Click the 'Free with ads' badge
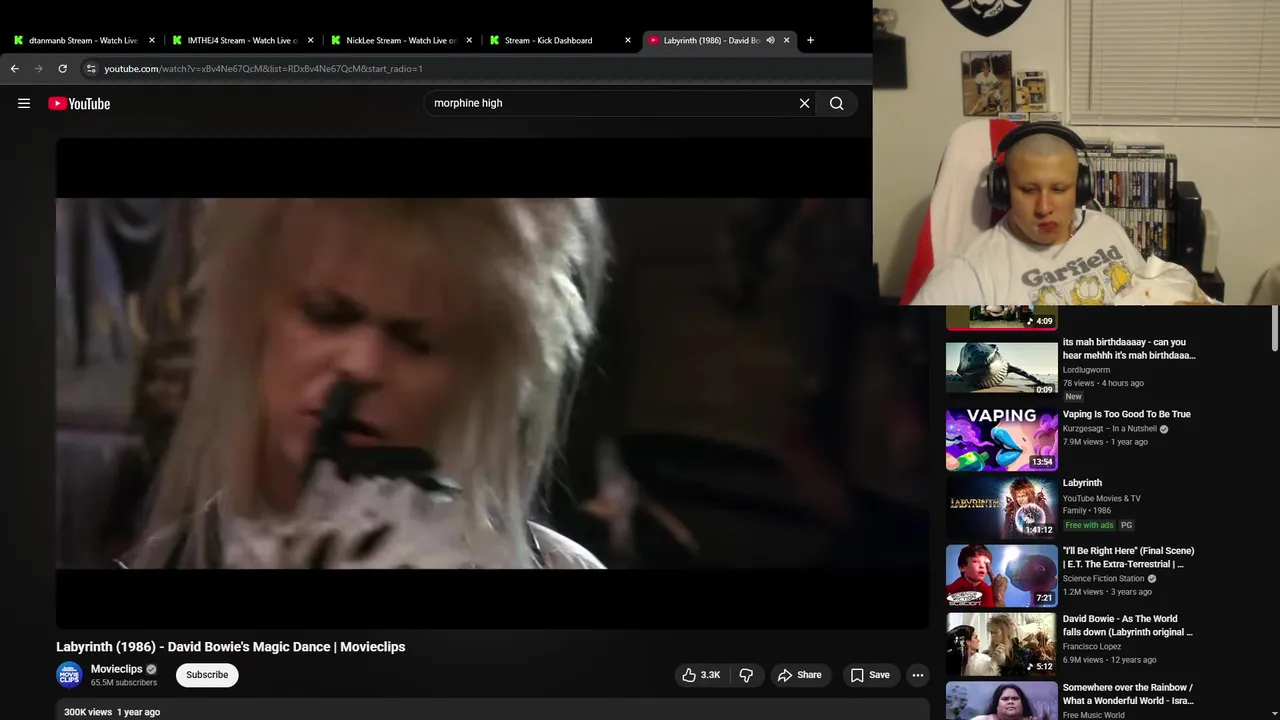1280x720 pixels. 1089,525
